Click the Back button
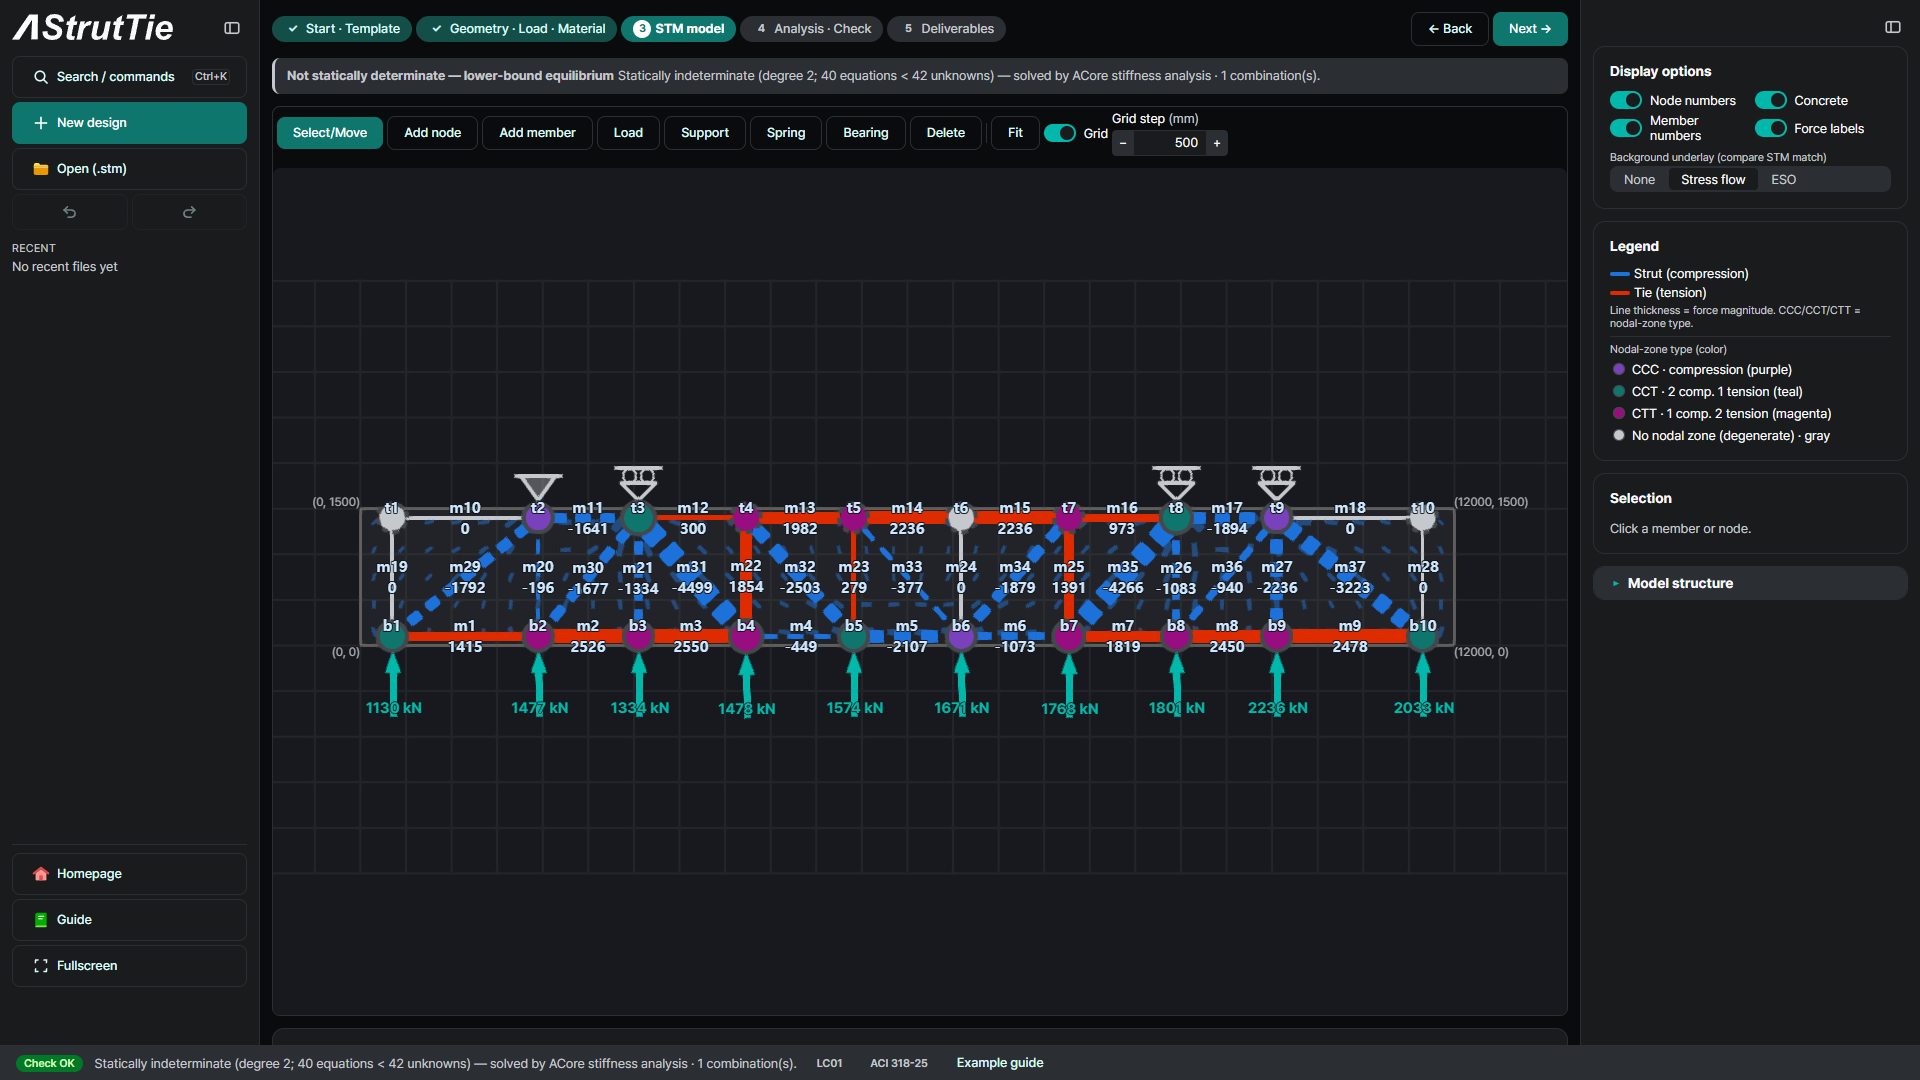This screenshot has height=1080, width=1920. click(1450, 29)
